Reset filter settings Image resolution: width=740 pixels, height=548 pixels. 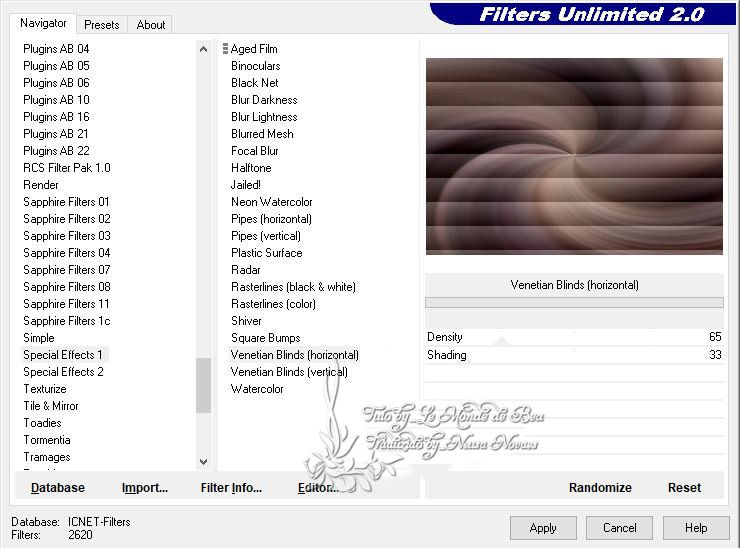click(684, 488)
